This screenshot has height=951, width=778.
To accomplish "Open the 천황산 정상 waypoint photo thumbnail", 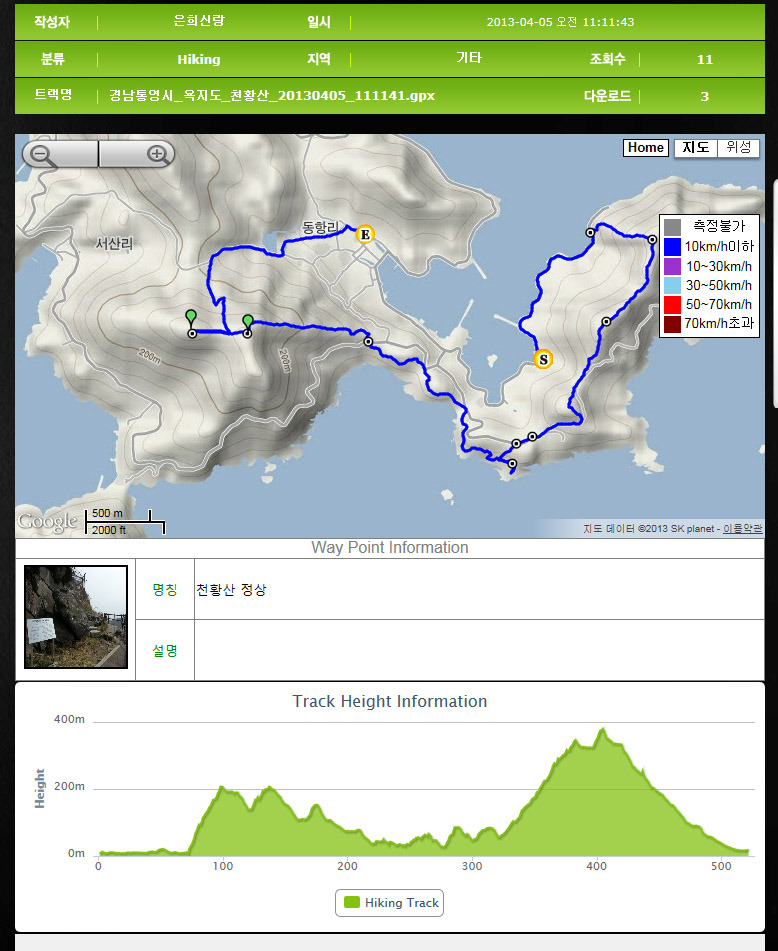I will tap(76, 617).
